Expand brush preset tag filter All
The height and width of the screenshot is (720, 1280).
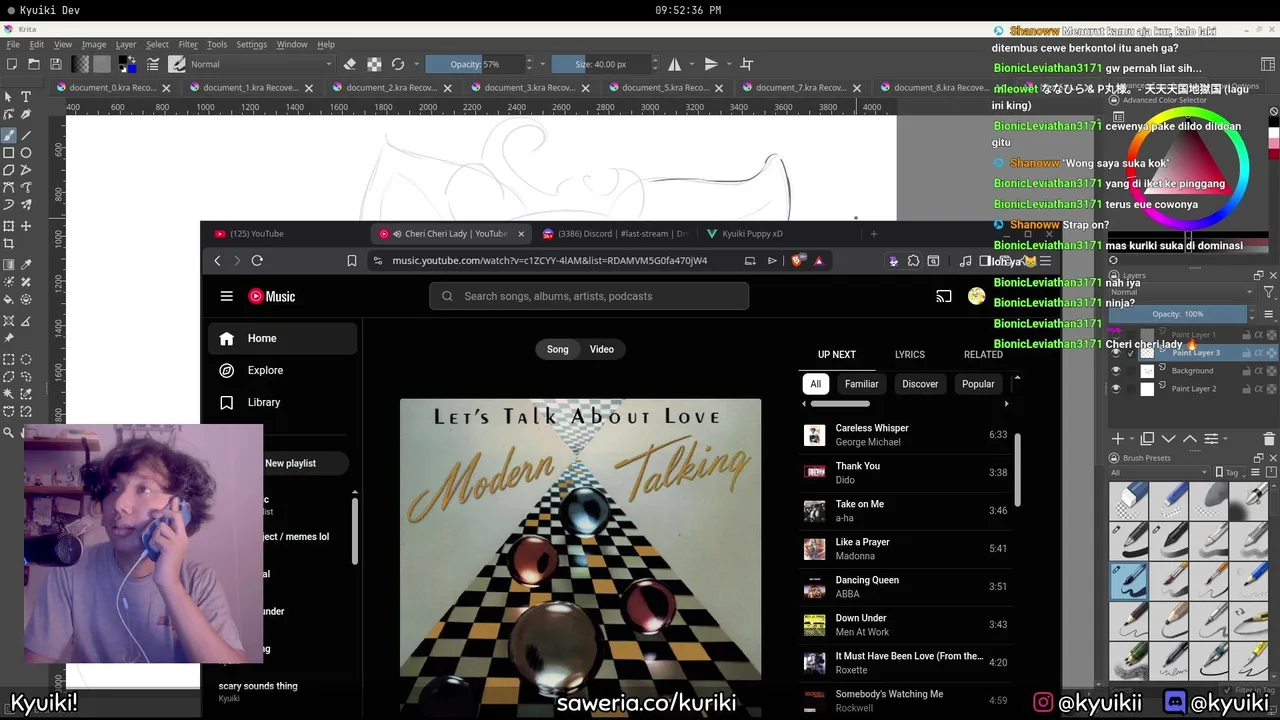coord(1159,472)
